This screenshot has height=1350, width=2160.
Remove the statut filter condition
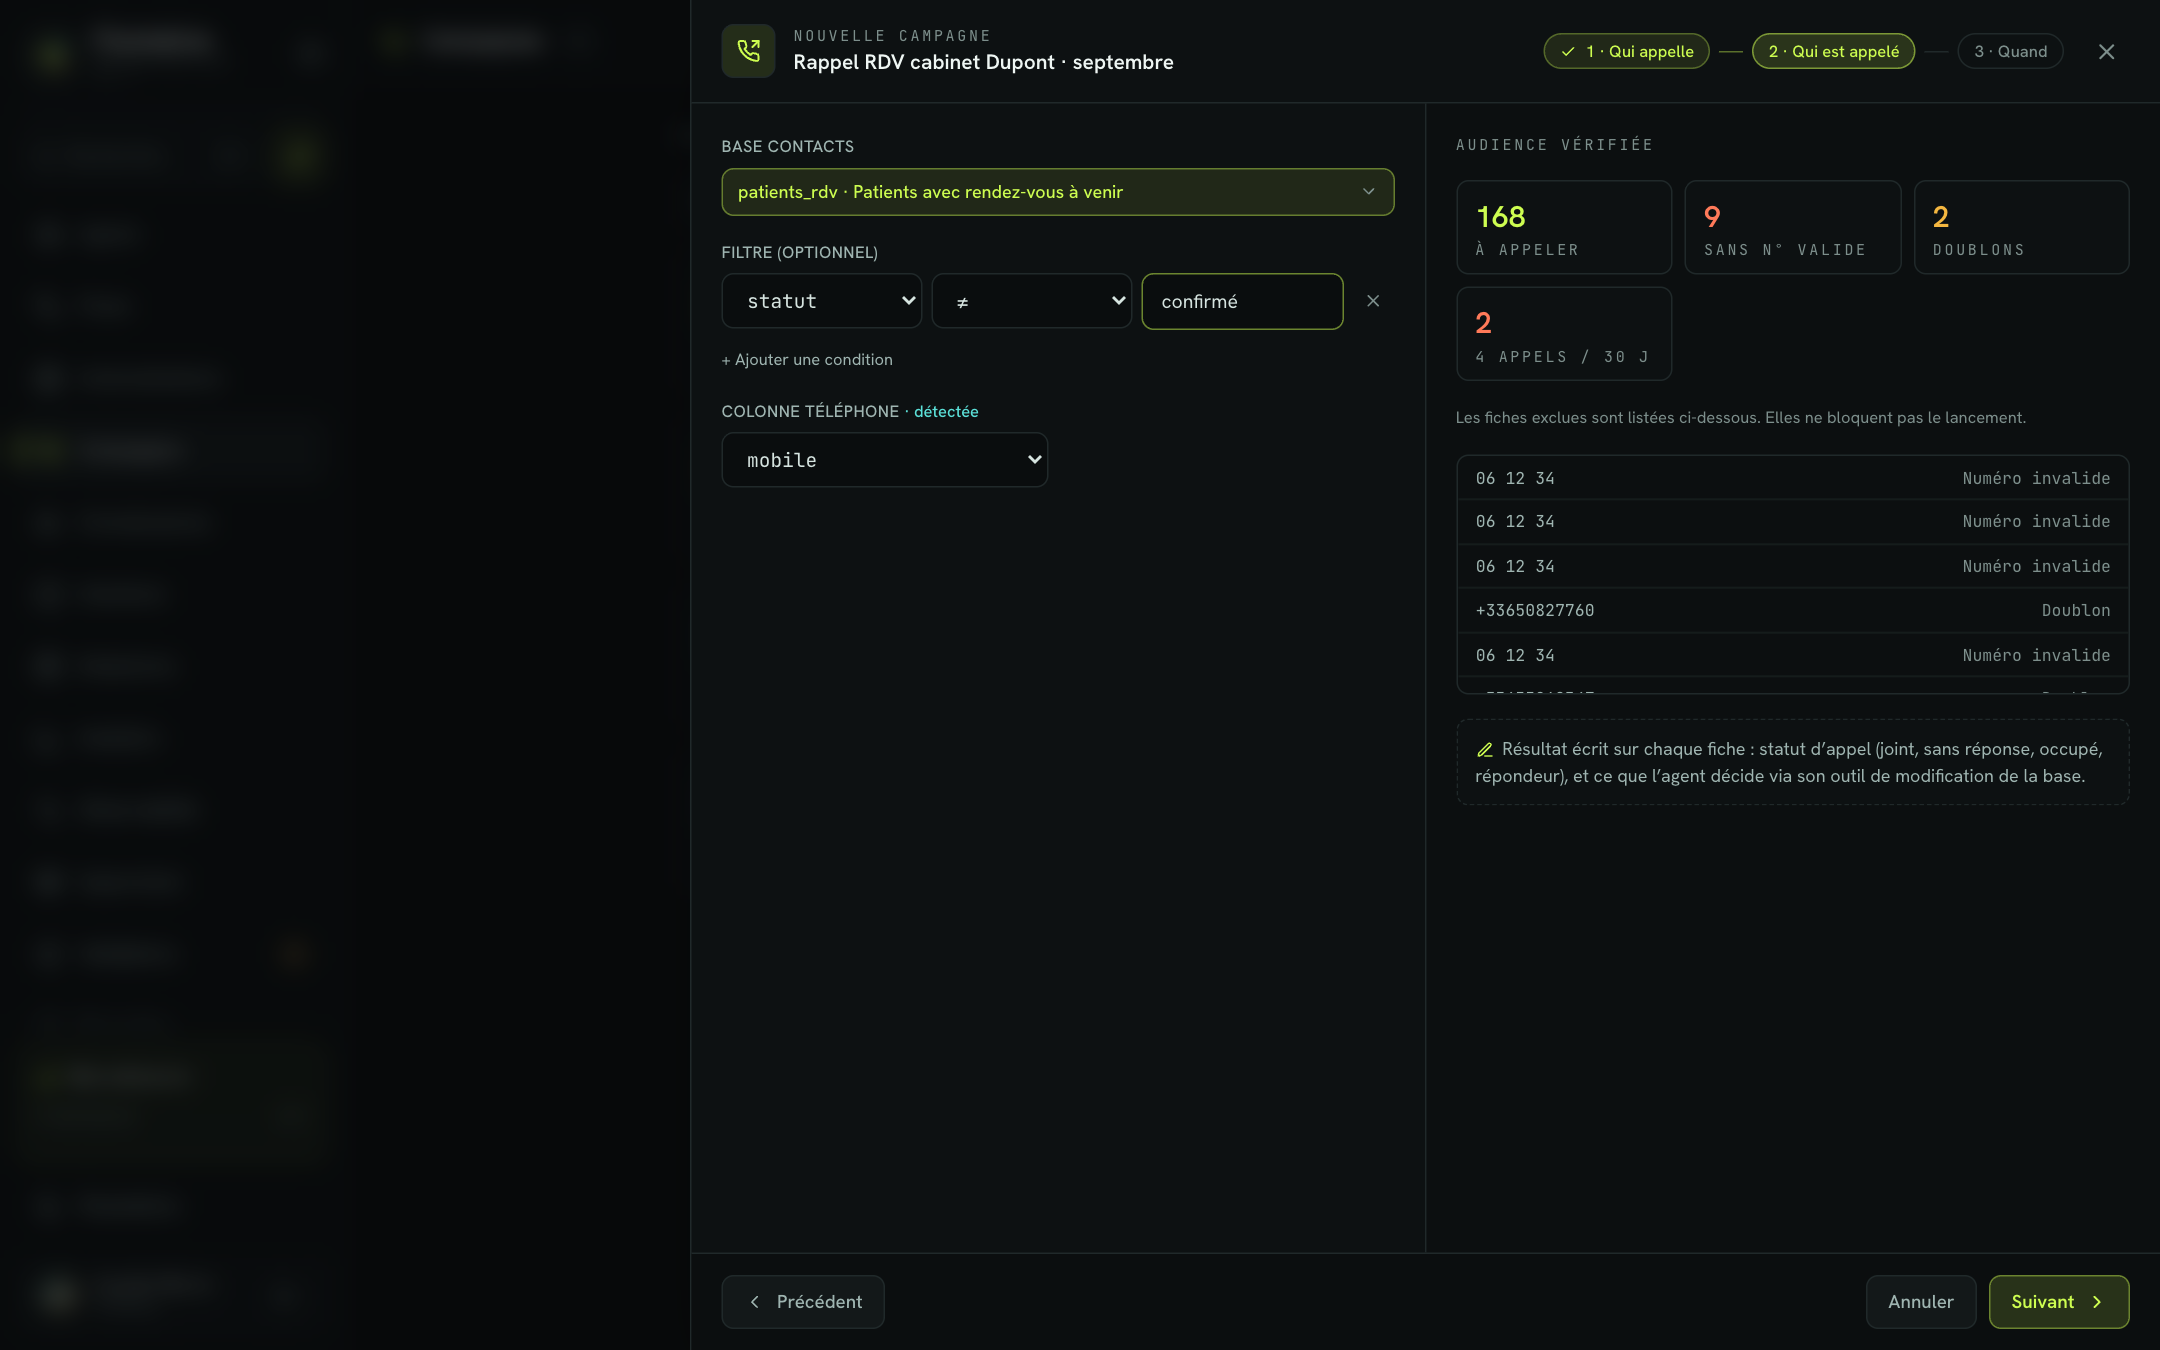pos(1373,301)
